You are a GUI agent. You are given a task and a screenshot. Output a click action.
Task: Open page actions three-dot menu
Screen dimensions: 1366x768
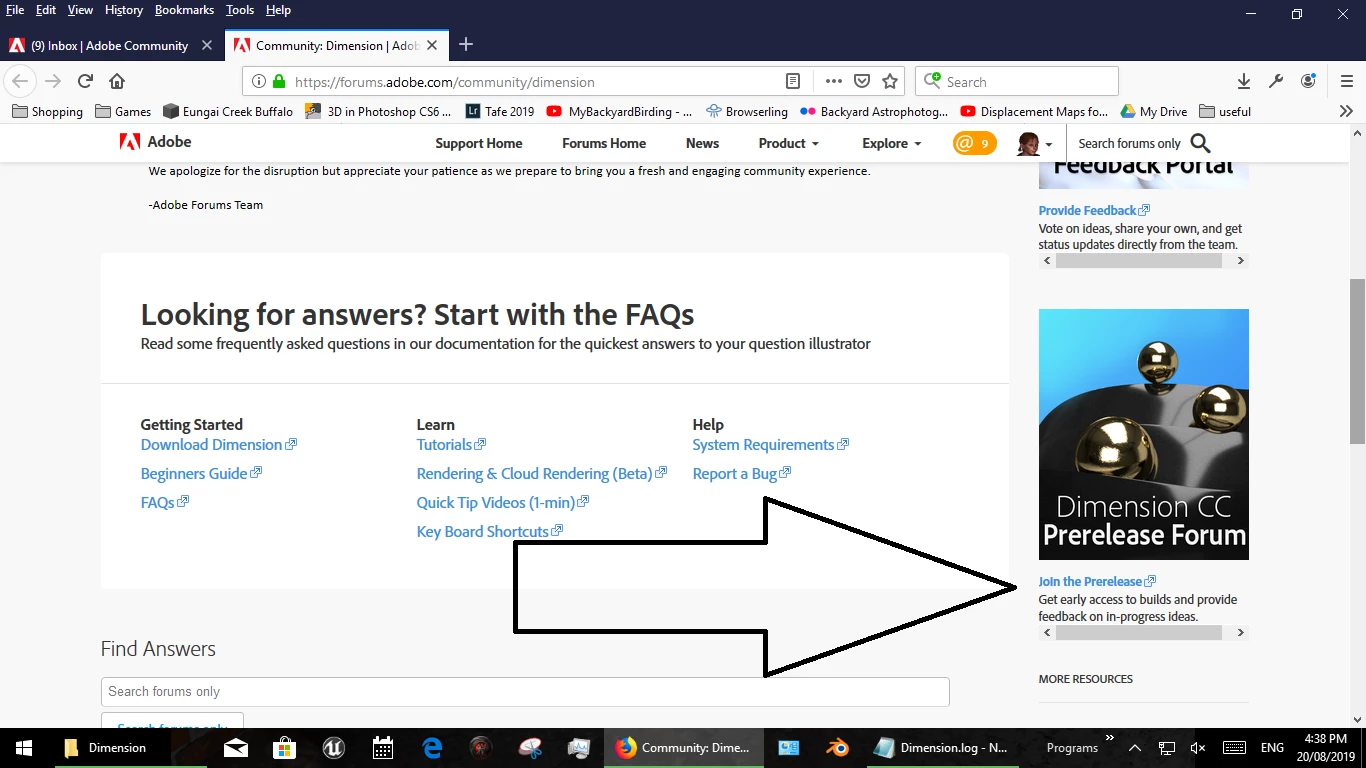point(833,81)
